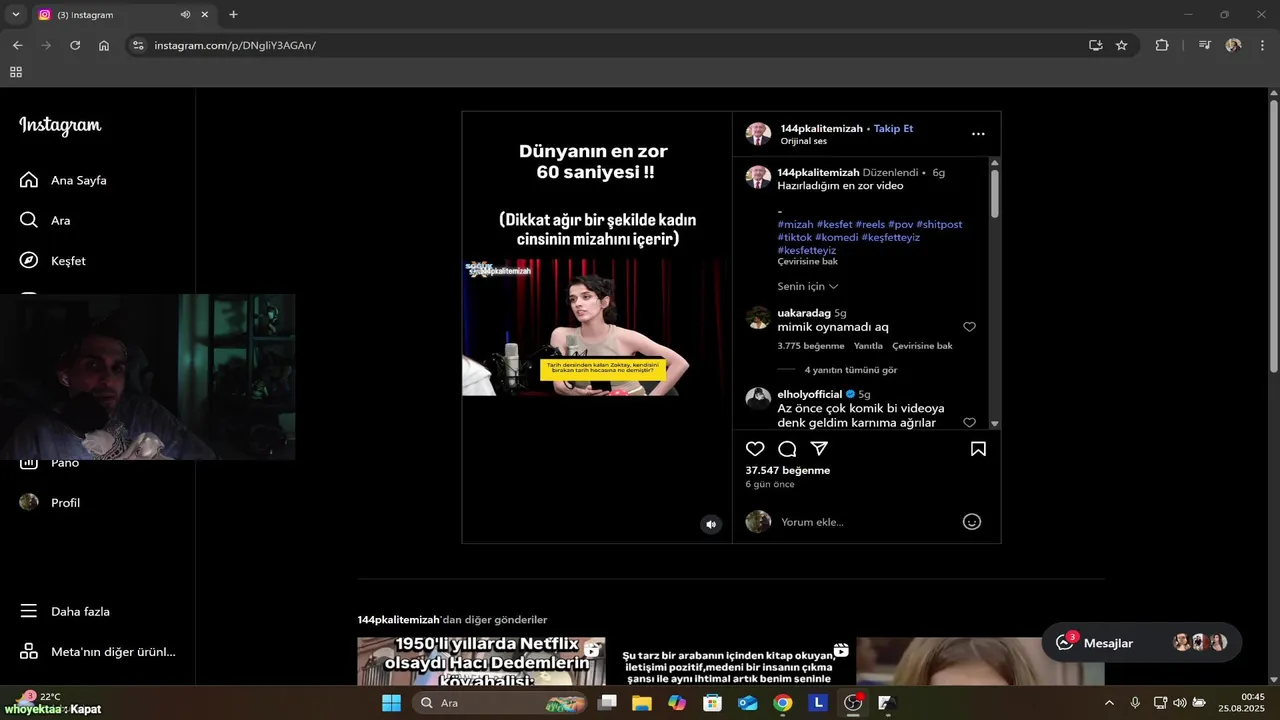1280x720 pixels.
Task: Open Chrome media controls icon
Action: 1205,45
